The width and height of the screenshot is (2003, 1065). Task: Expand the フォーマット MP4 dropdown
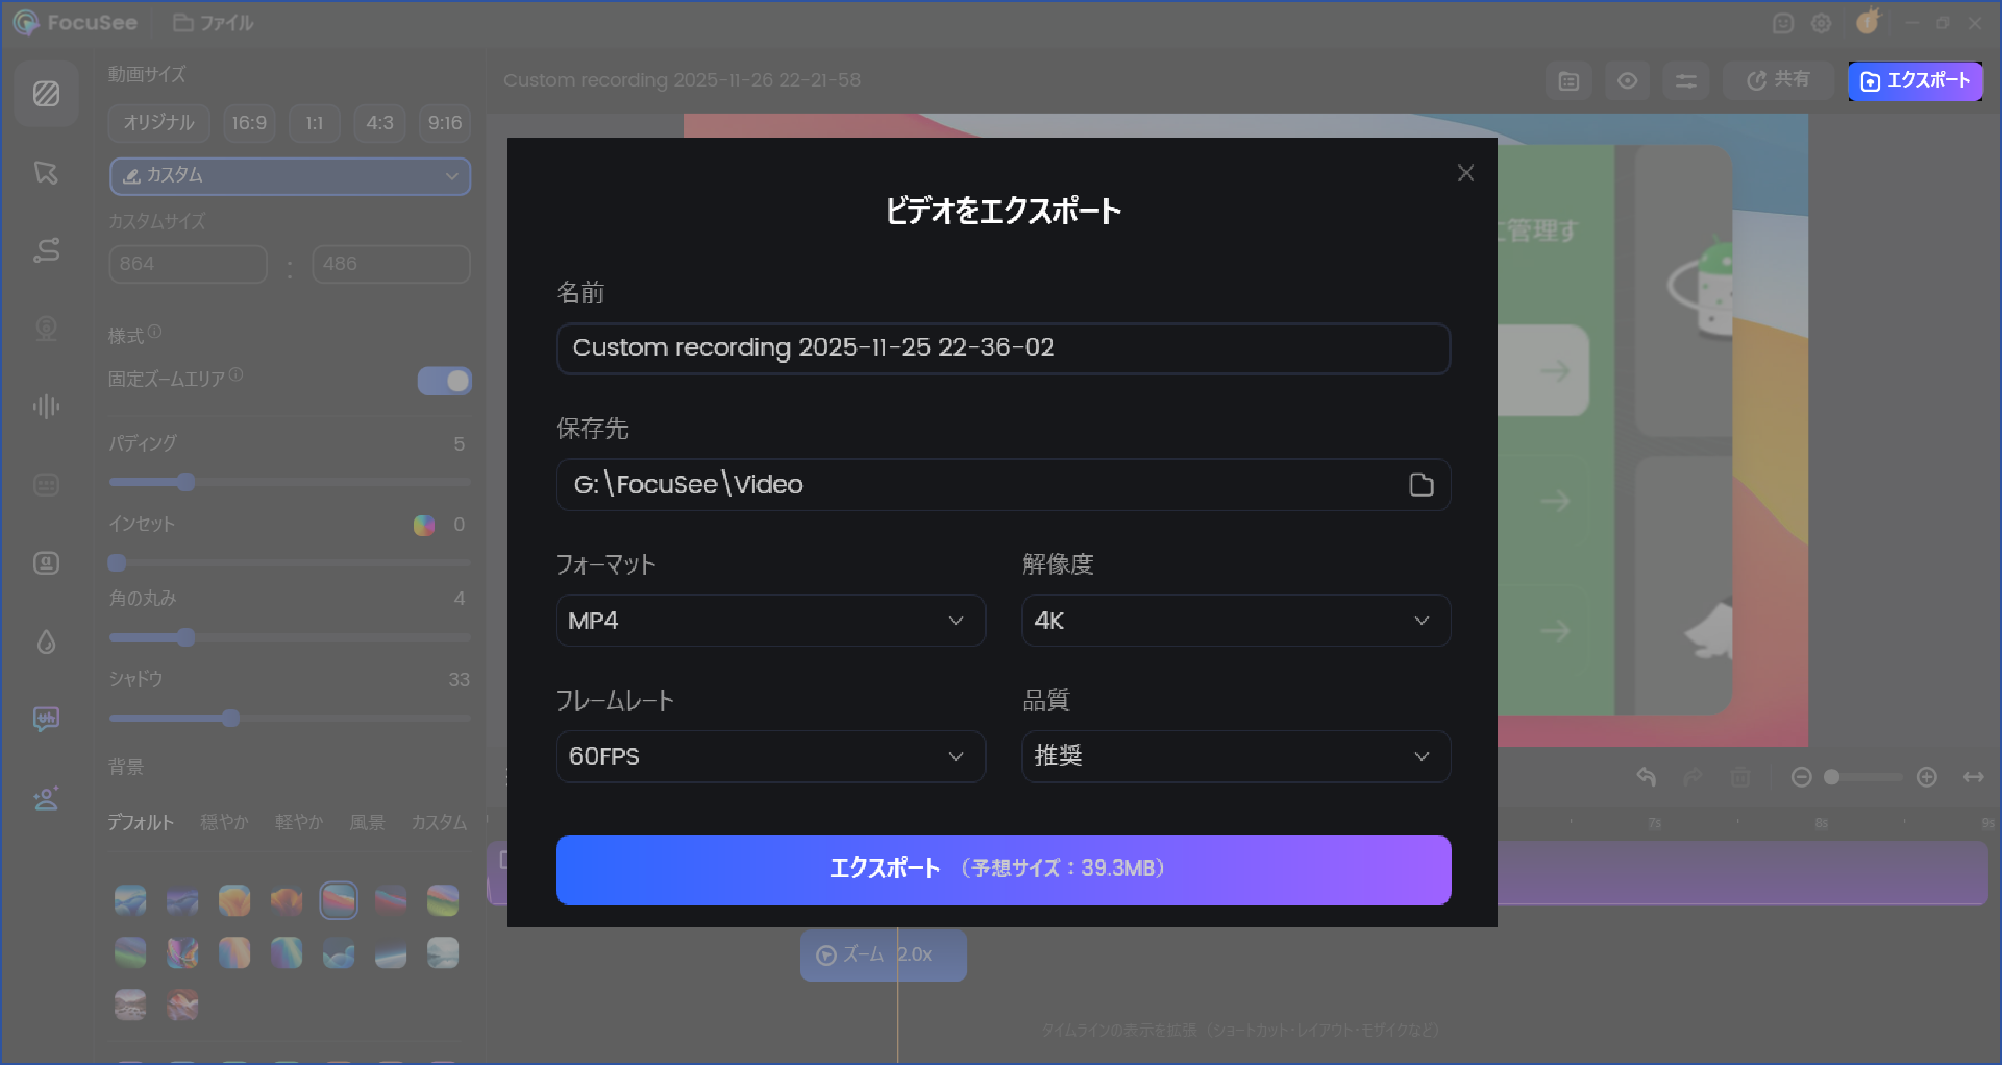(770, 621)
